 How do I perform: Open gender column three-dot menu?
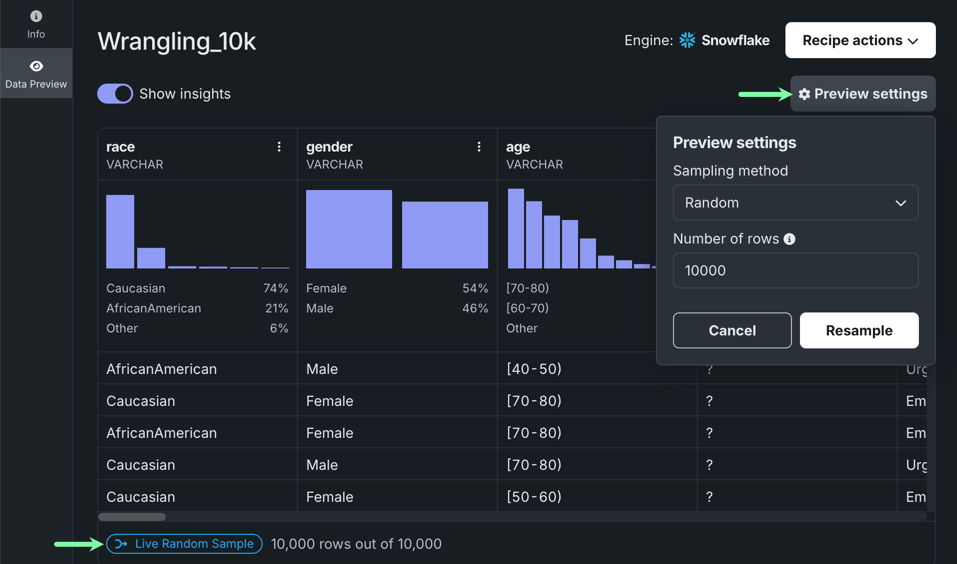[x=479, y=147]
